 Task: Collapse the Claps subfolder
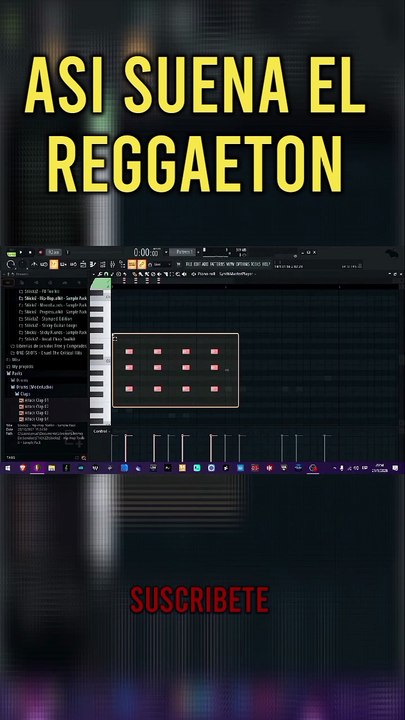coord(23,394)
